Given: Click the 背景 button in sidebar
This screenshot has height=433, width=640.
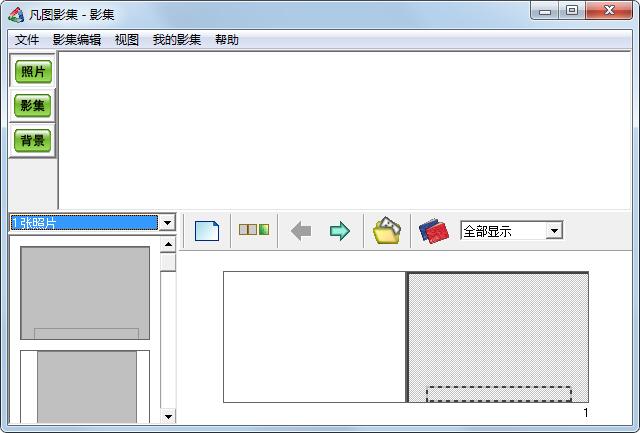Looking at the screenshot, I should point(33,140).
